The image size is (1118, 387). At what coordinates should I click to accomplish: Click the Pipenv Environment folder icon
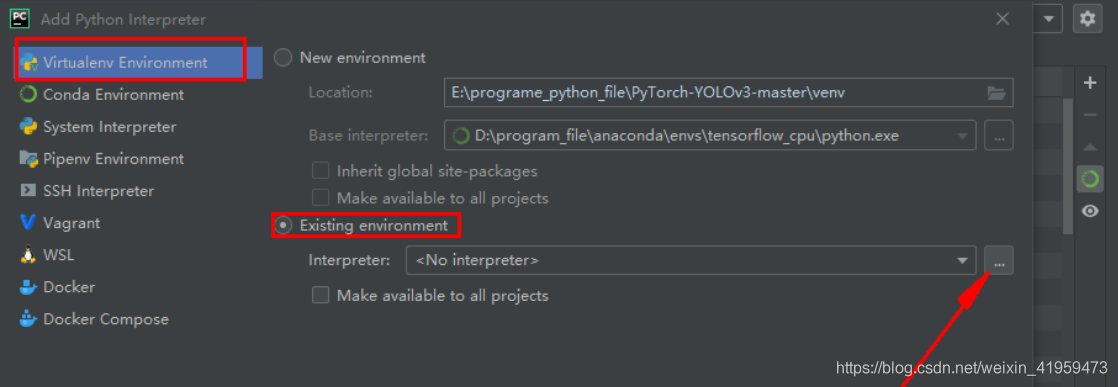pos(29,159)
